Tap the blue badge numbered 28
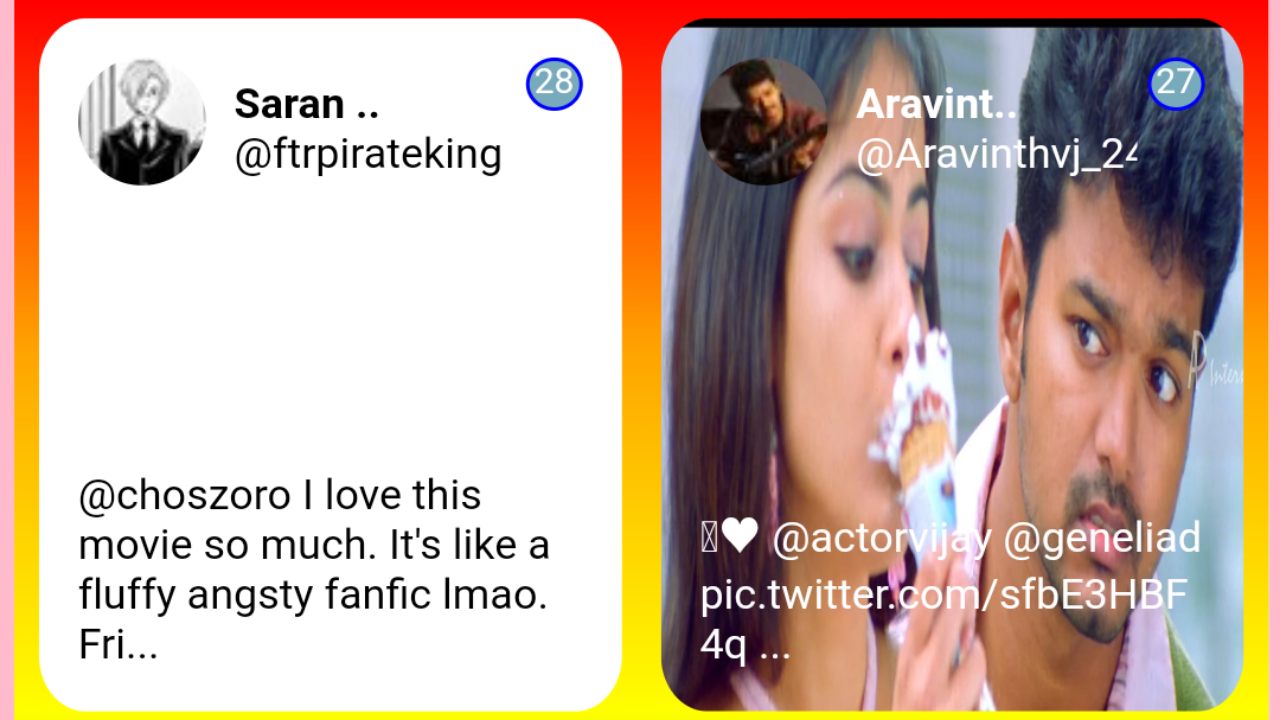1280x720 pixels. 554,83
